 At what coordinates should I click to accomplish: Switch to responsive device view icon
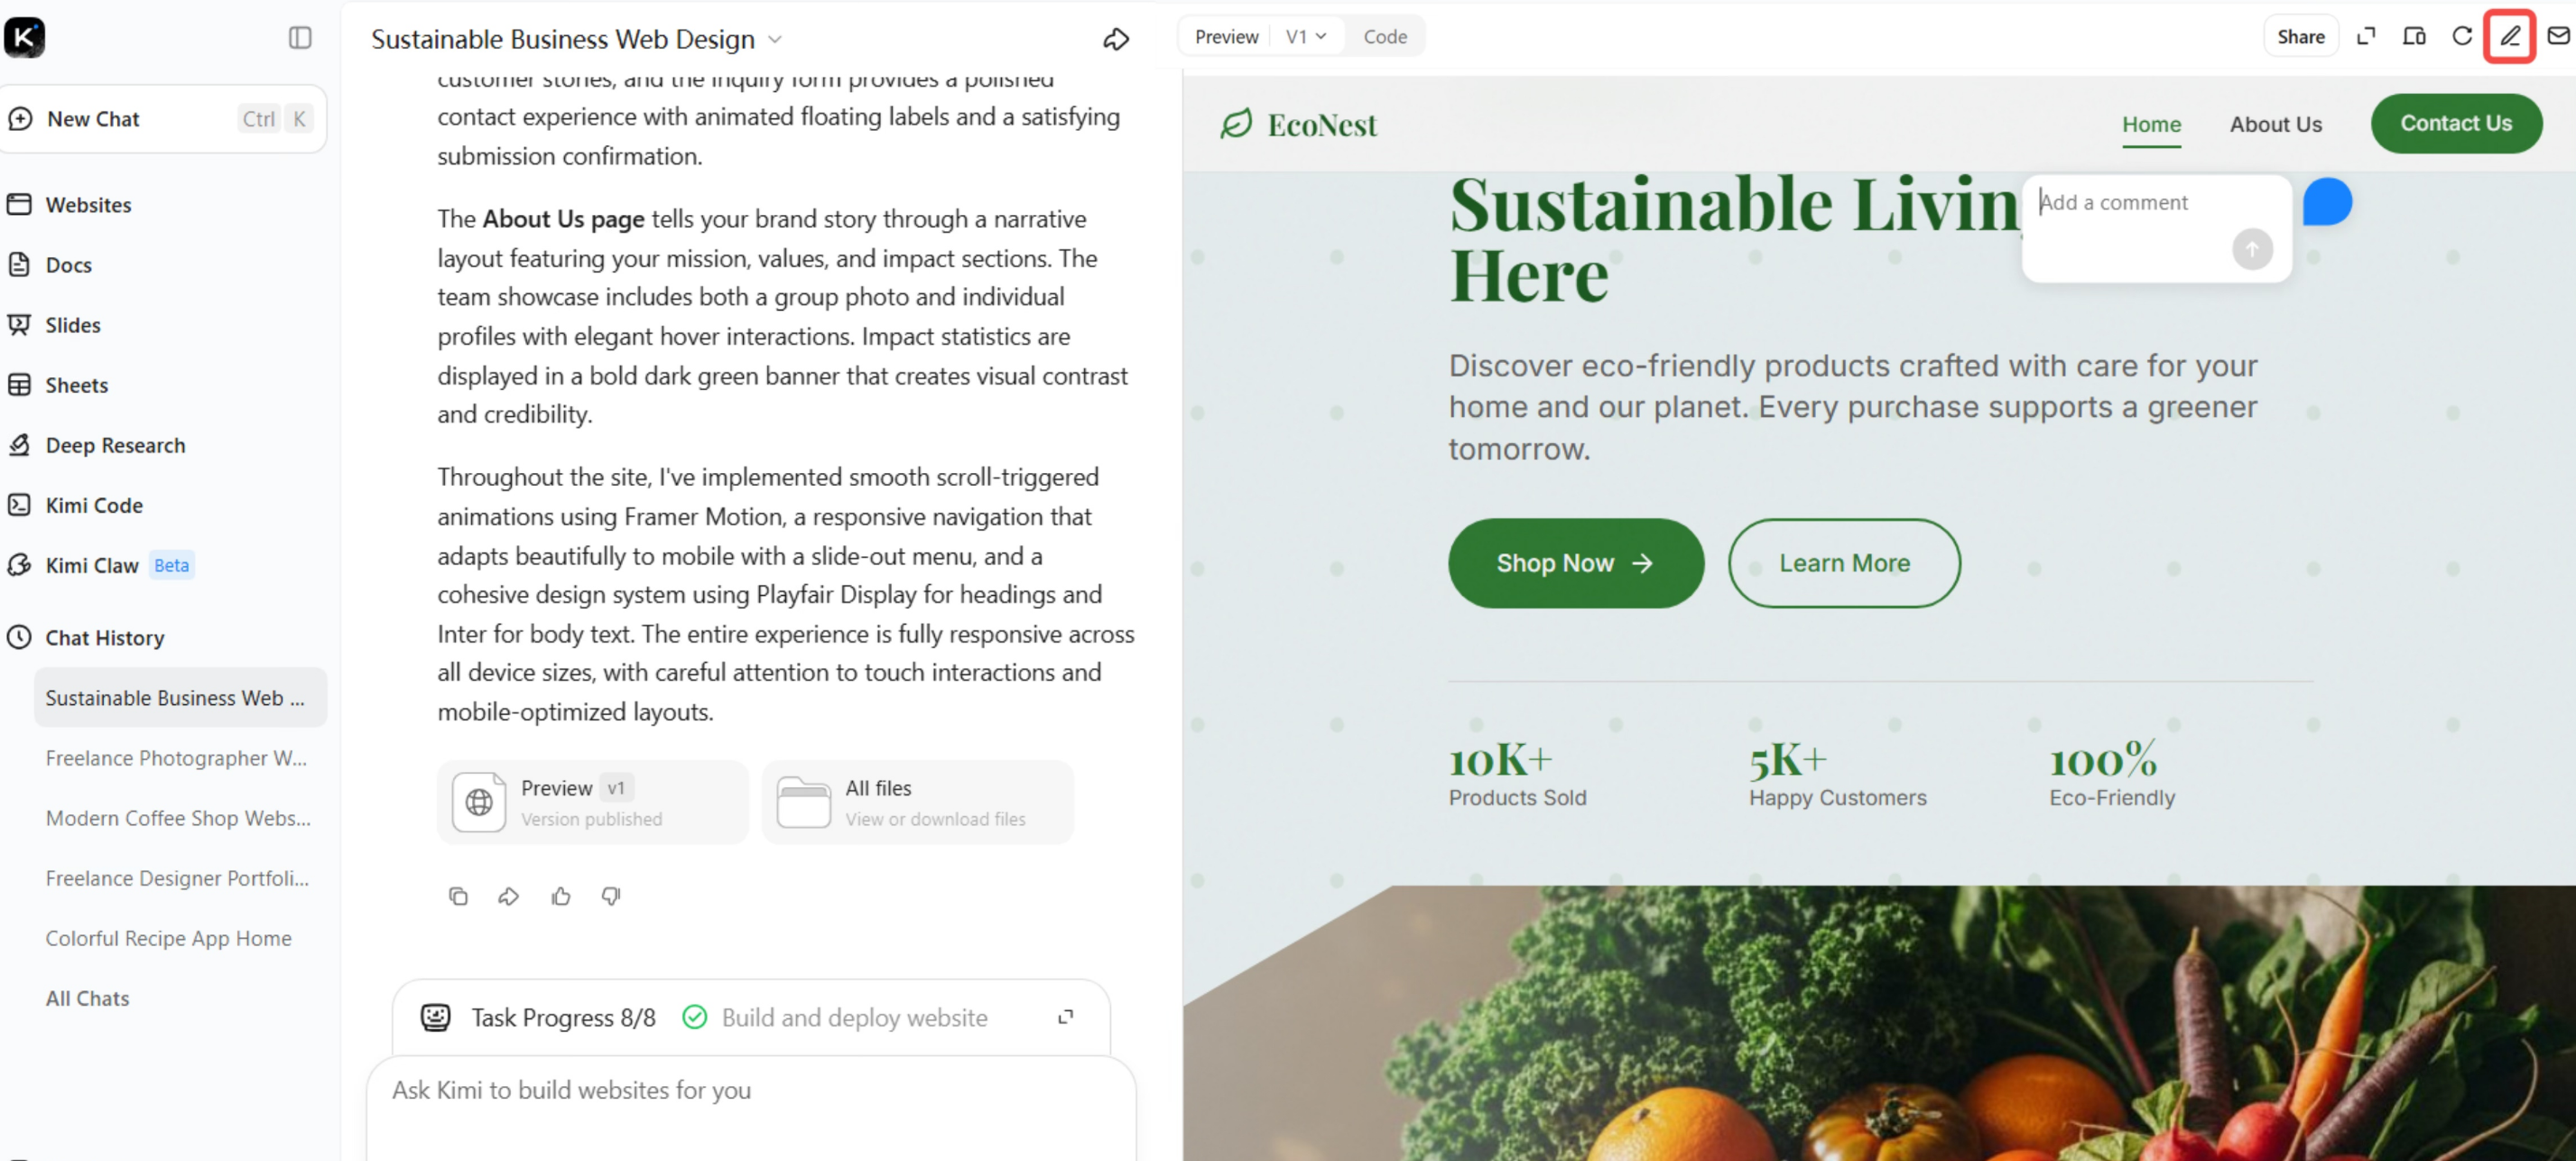tap(2414, 37)
